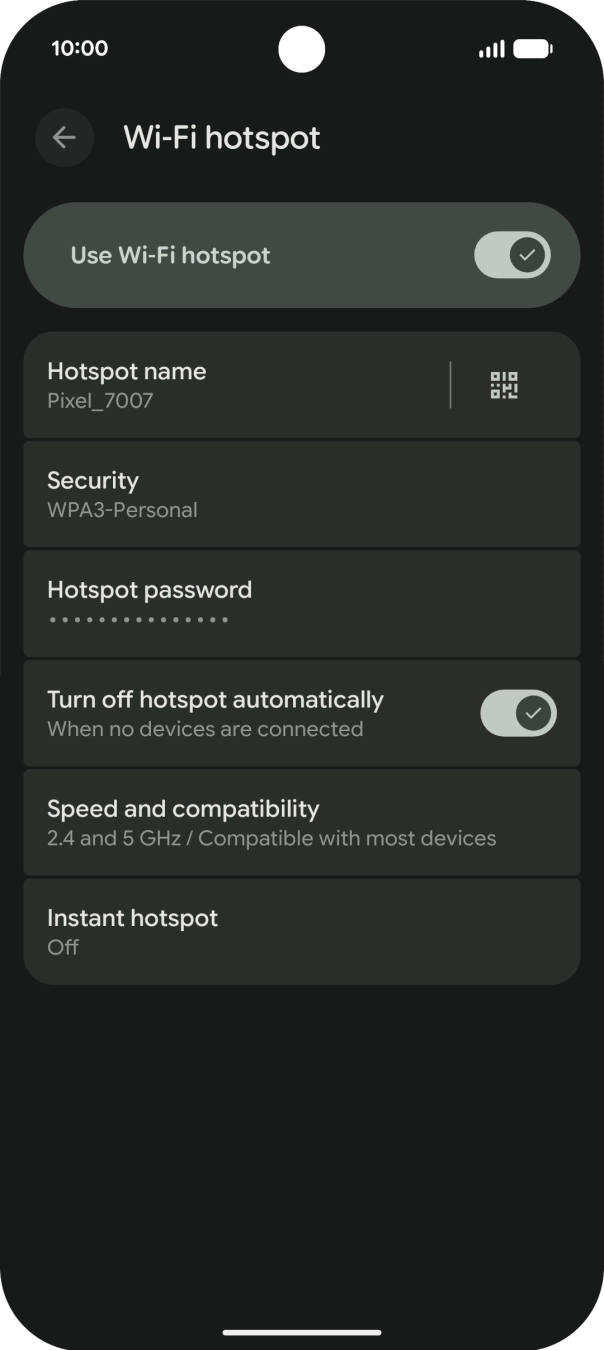Tap the "Off" status under Instant hotspot
Image resolution: width=604 pixels, height=1350 pixels.
click(x=63, y=947)
